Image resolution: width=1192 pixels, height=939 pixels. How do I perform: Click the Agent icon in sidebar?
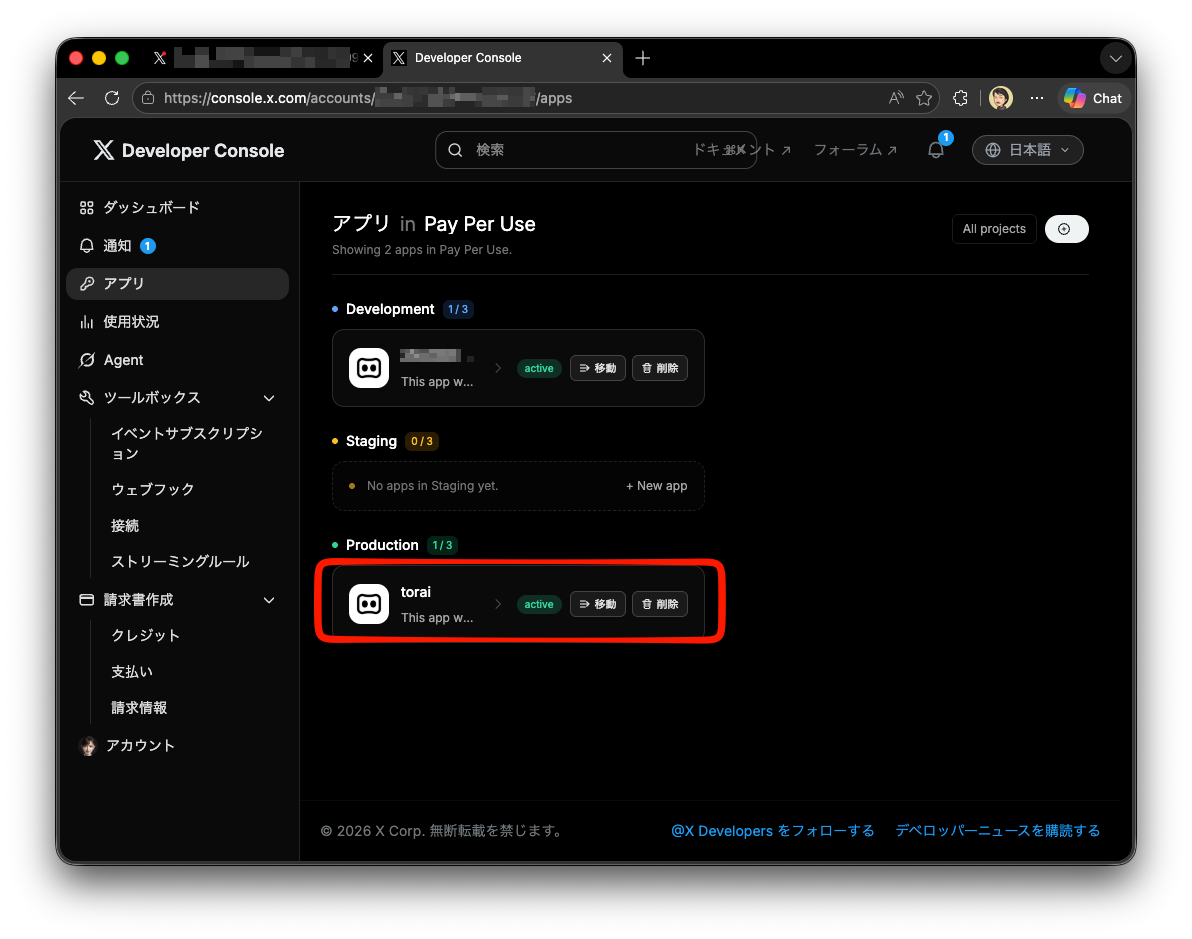pos(87,360)
